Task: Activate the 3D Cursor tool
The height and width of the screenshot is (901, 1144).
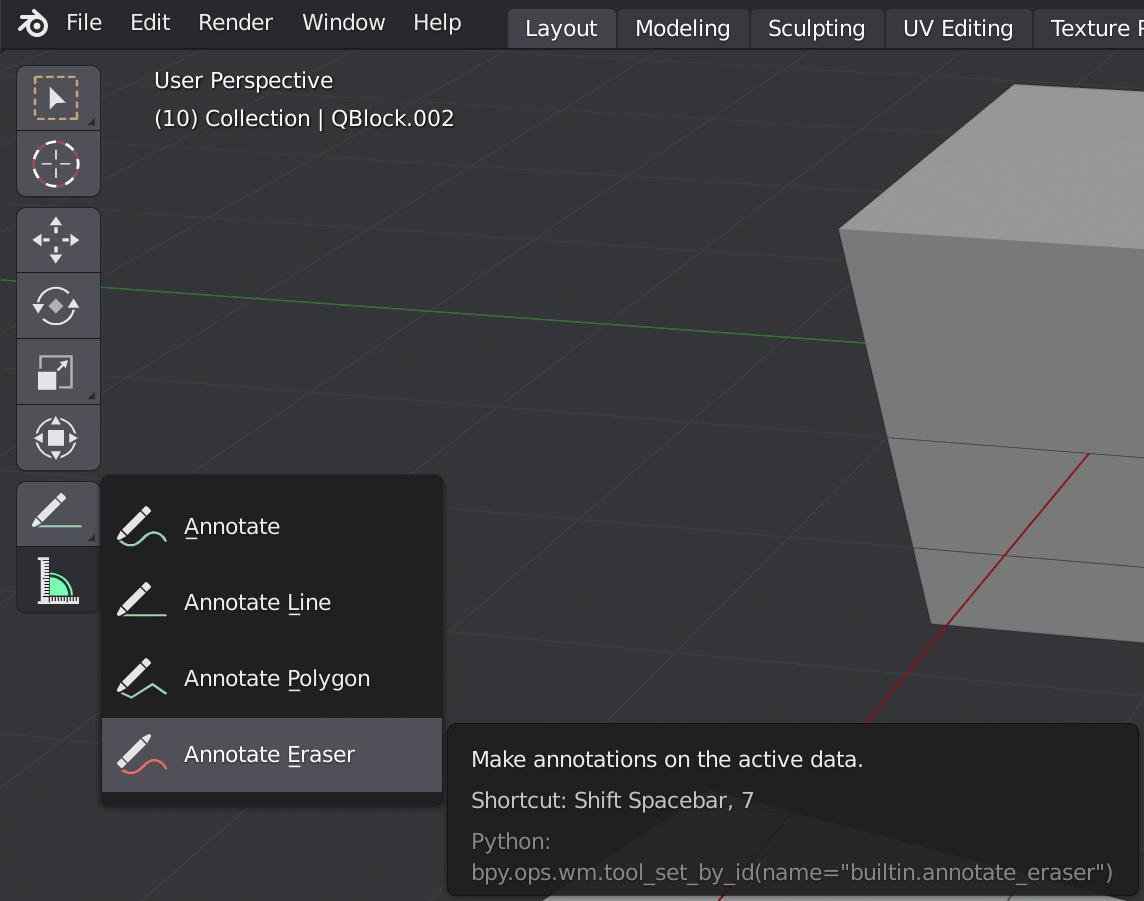Action: tap(57, 163)
